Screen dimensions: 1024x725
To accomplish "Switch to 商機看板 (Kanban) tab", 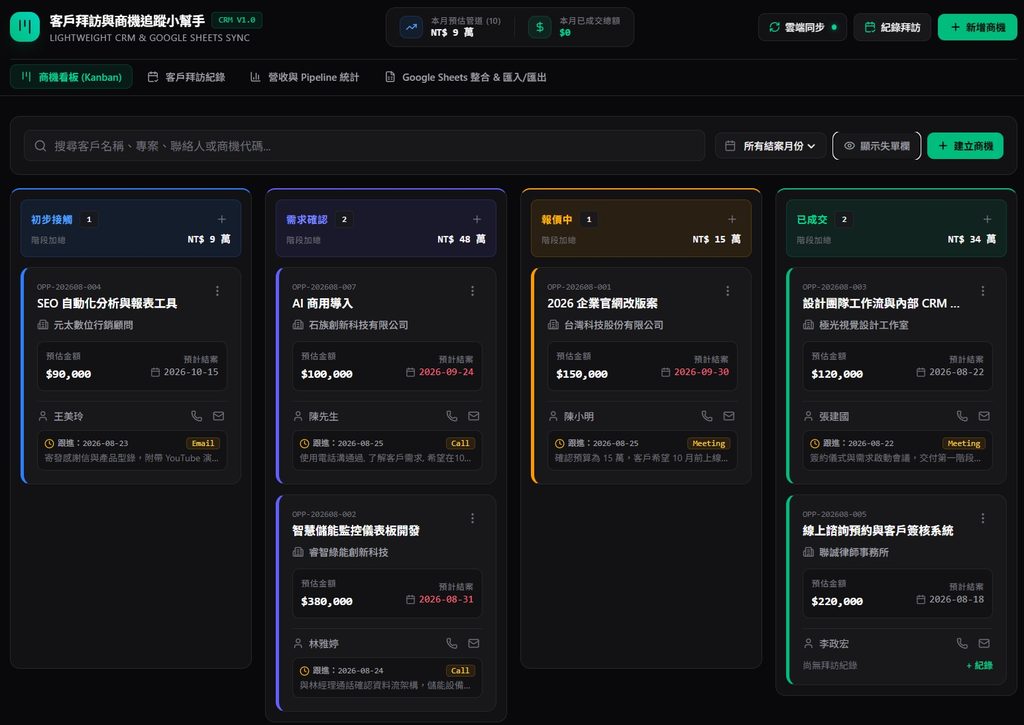I will (x=71, y=77).
